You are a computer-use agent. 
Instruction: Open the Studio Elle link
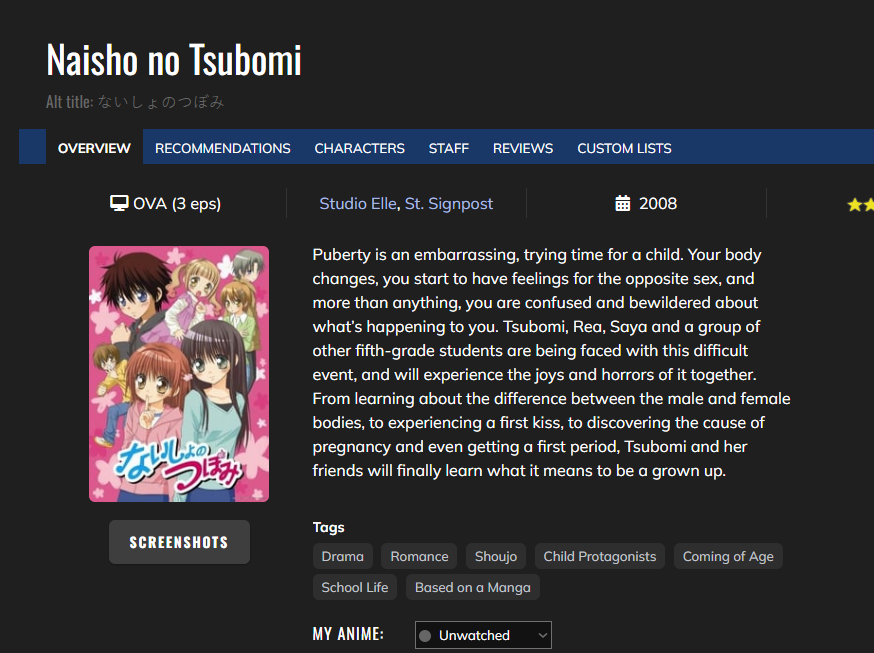[357, 204]
